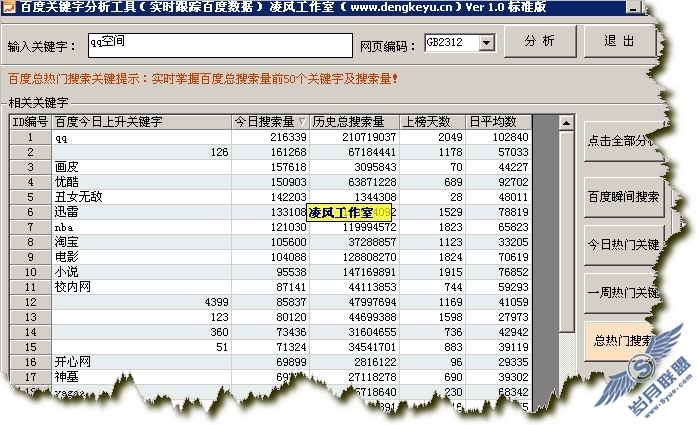The height and width of the screenshot is (425, 698).
Task: Click the 百度瞬间搜索 button
Action: [624, 197]
